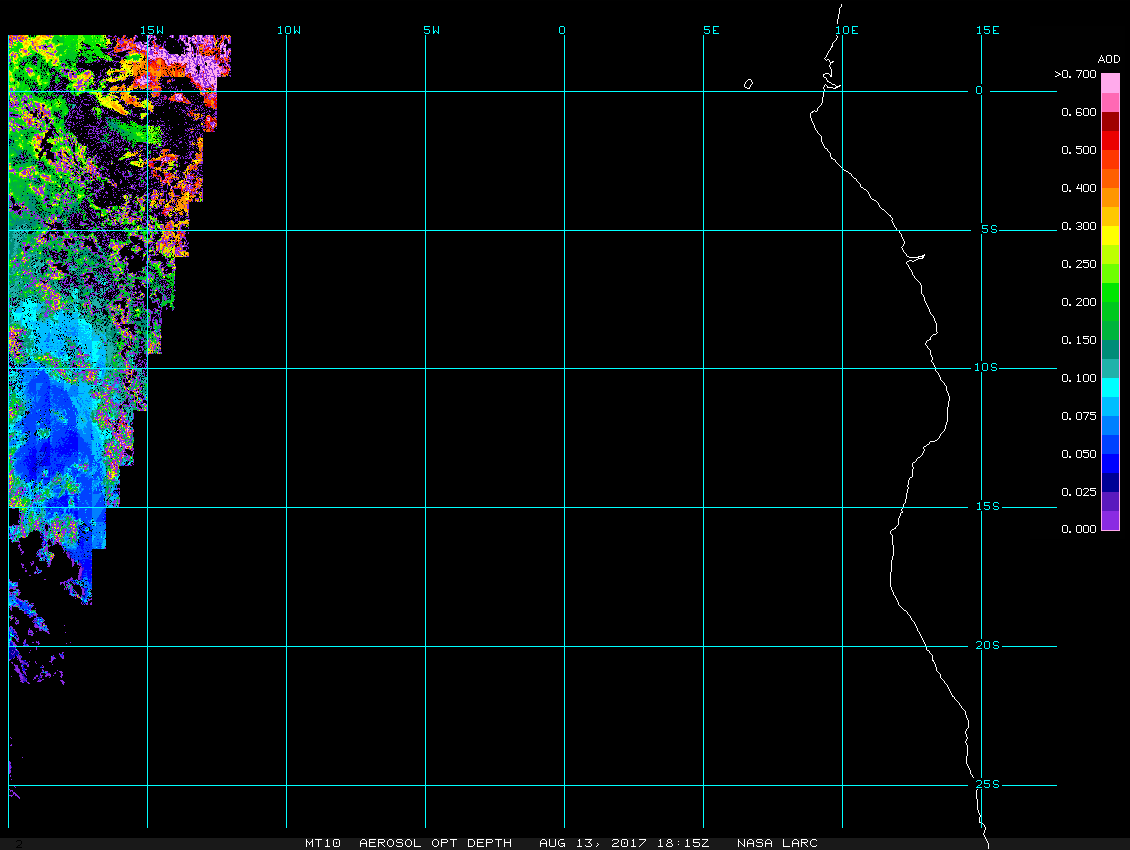This screenshot has height=850, width=1130.
Task: Click the 0.200 colorbar value
Action: click(1079, 302)
